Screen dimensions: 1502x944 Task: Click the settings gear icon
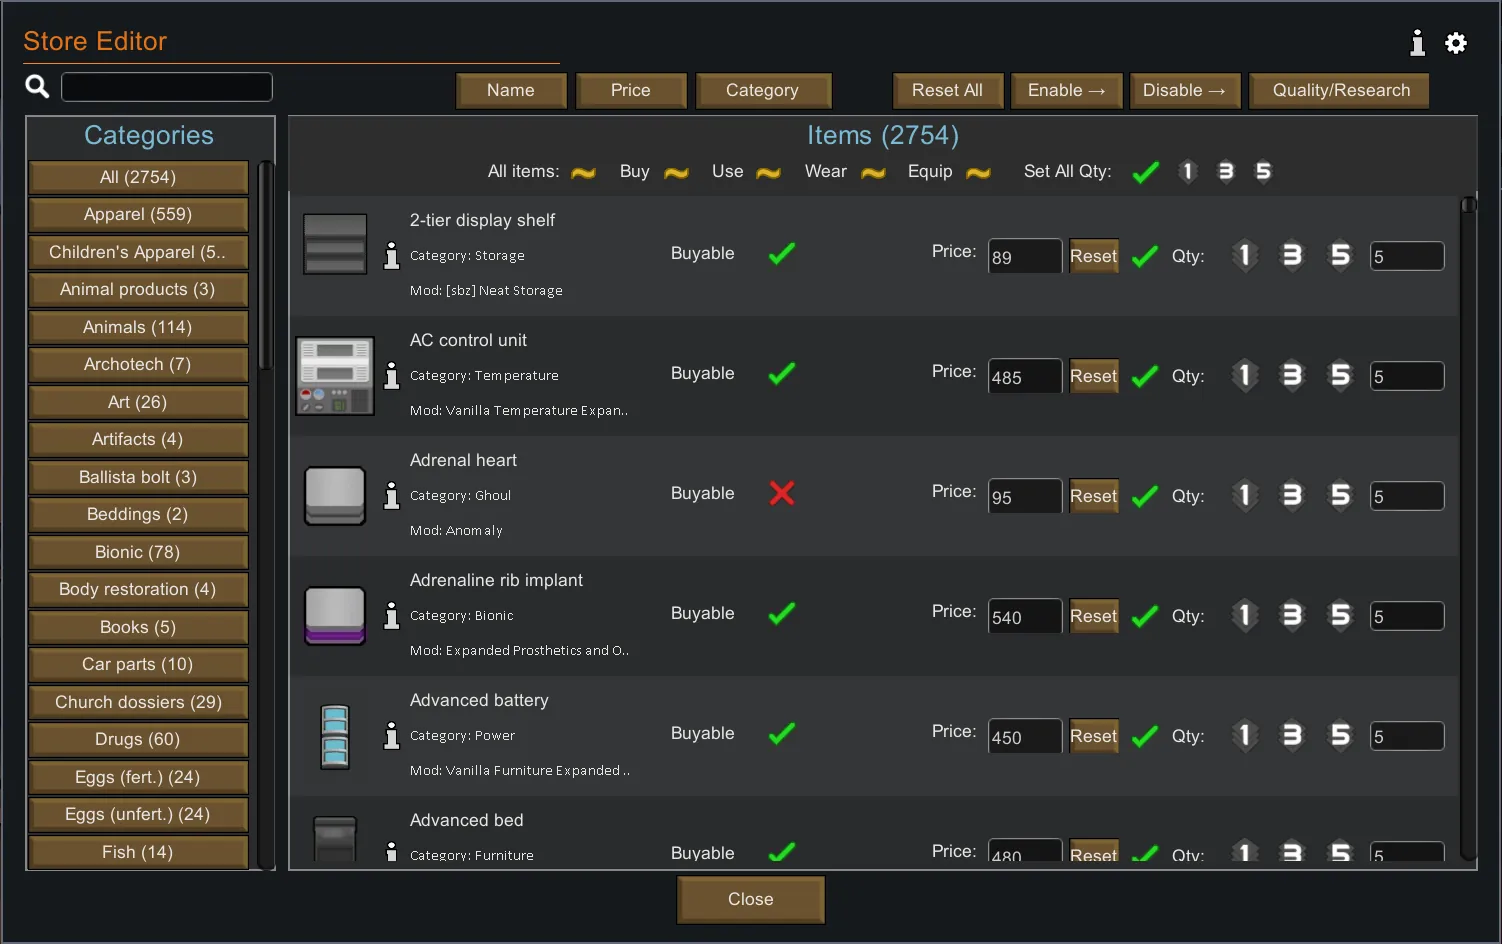point(1456,43)
